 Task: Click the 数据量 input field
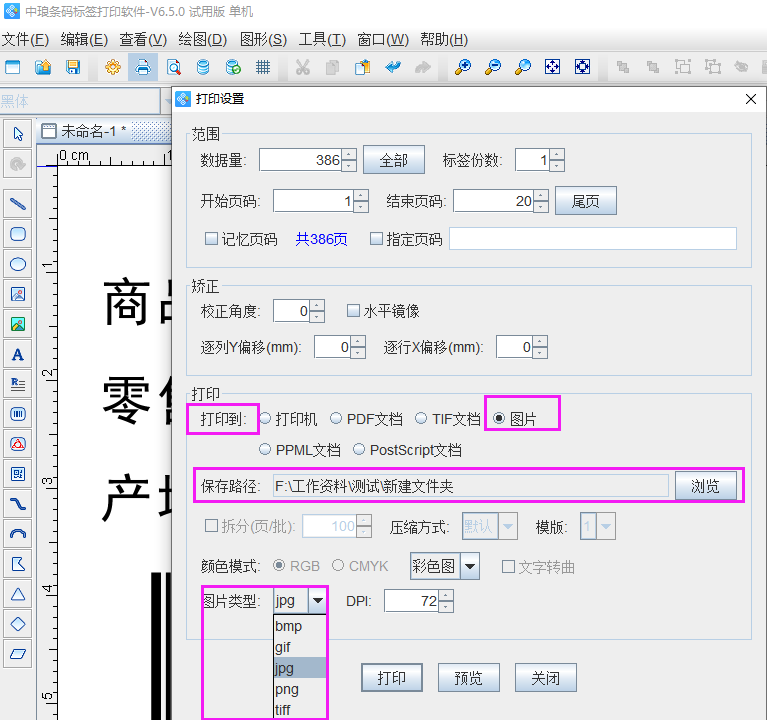[x=301, y=160]
